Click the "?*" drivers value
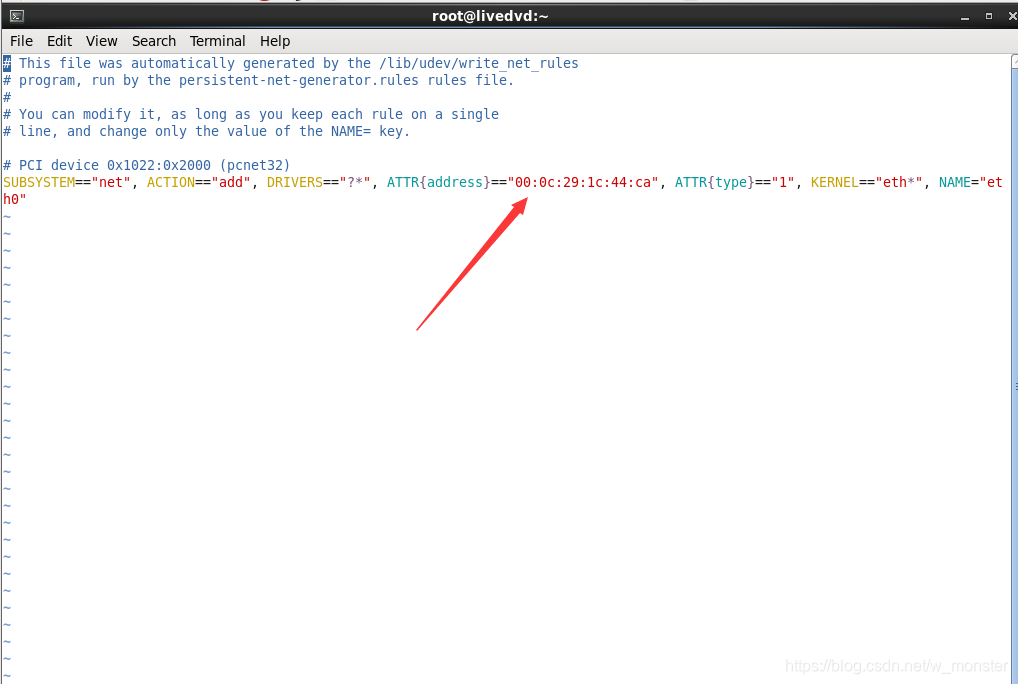Viewport: 1018px width, 684px height. tap(354, 182)
